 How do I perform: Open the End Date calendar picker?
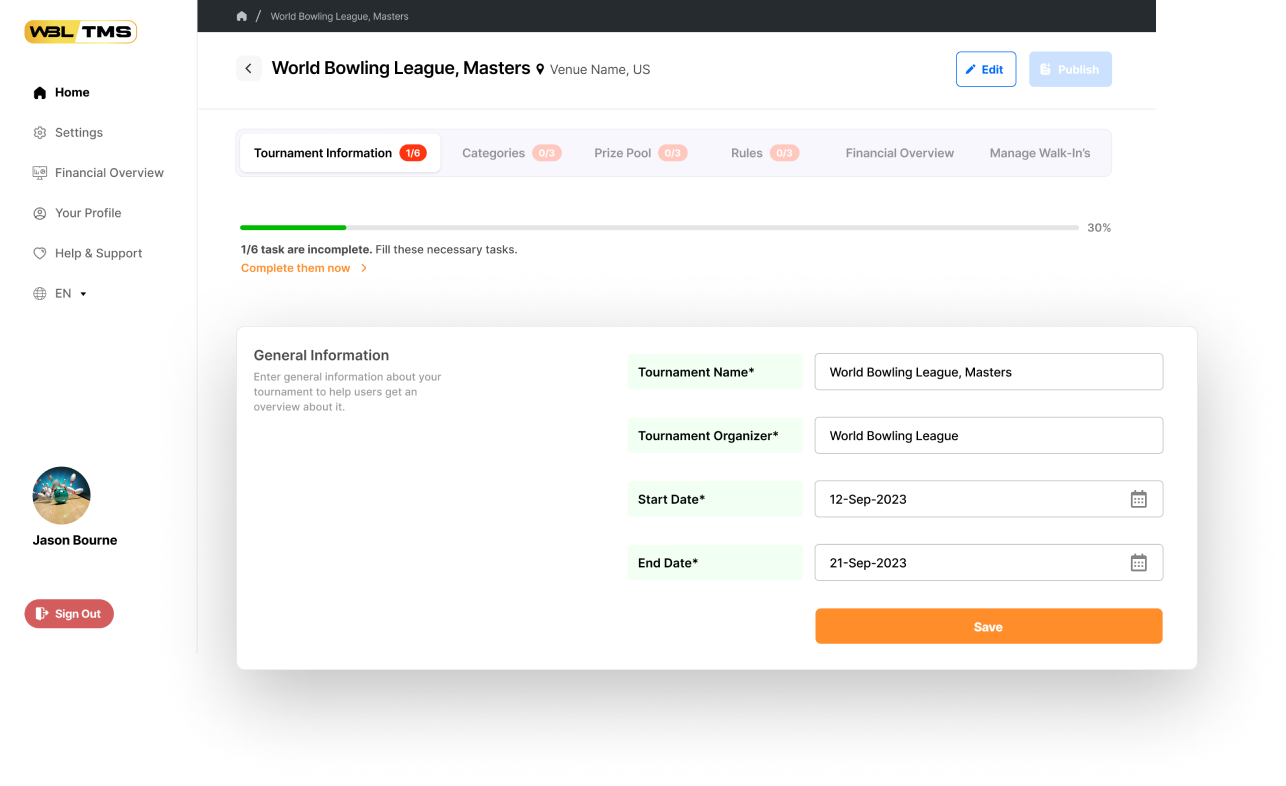(x=1138, y=563)
